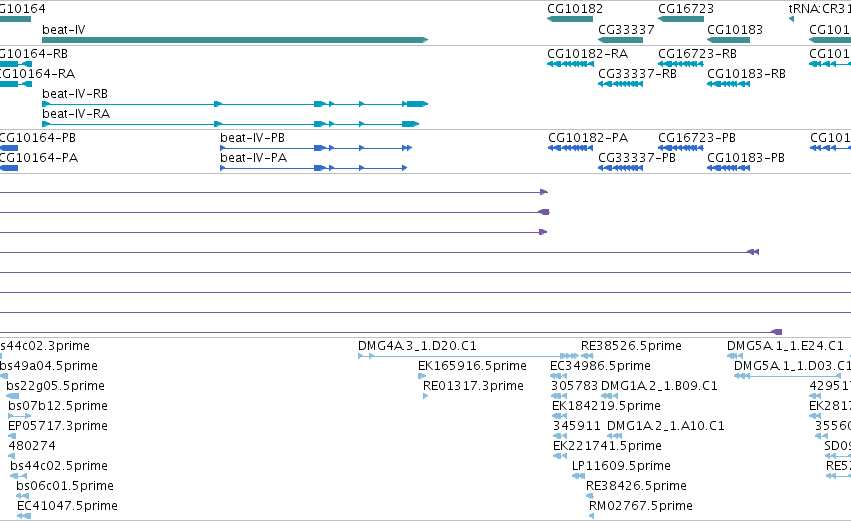Select the DMG1A2_1.A10.C1 feature label
Viewport: 851px width, 521px height.
point(665,427)
